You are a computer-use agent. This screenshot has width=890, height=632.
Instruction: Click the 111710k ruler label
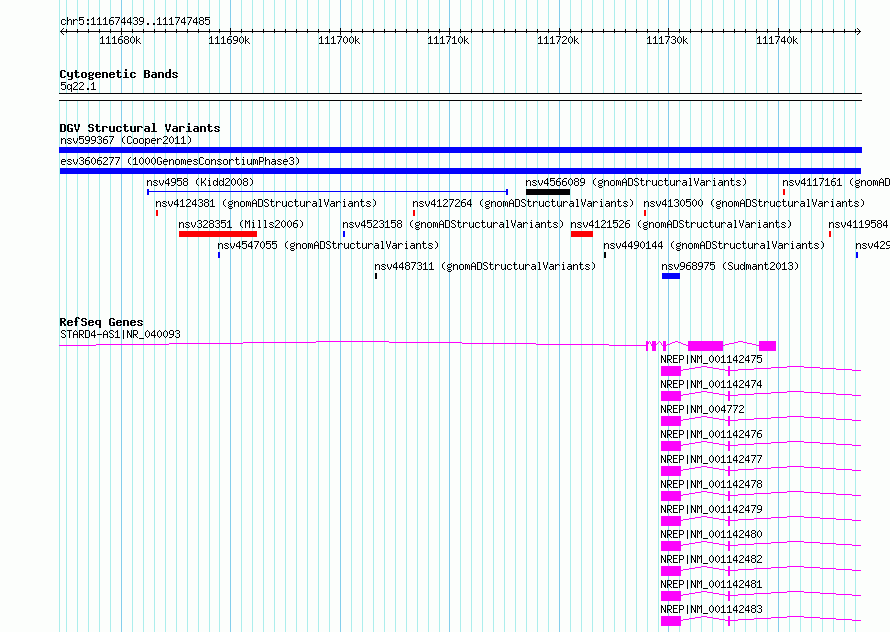pyautogui.click(x=448, y=40)
